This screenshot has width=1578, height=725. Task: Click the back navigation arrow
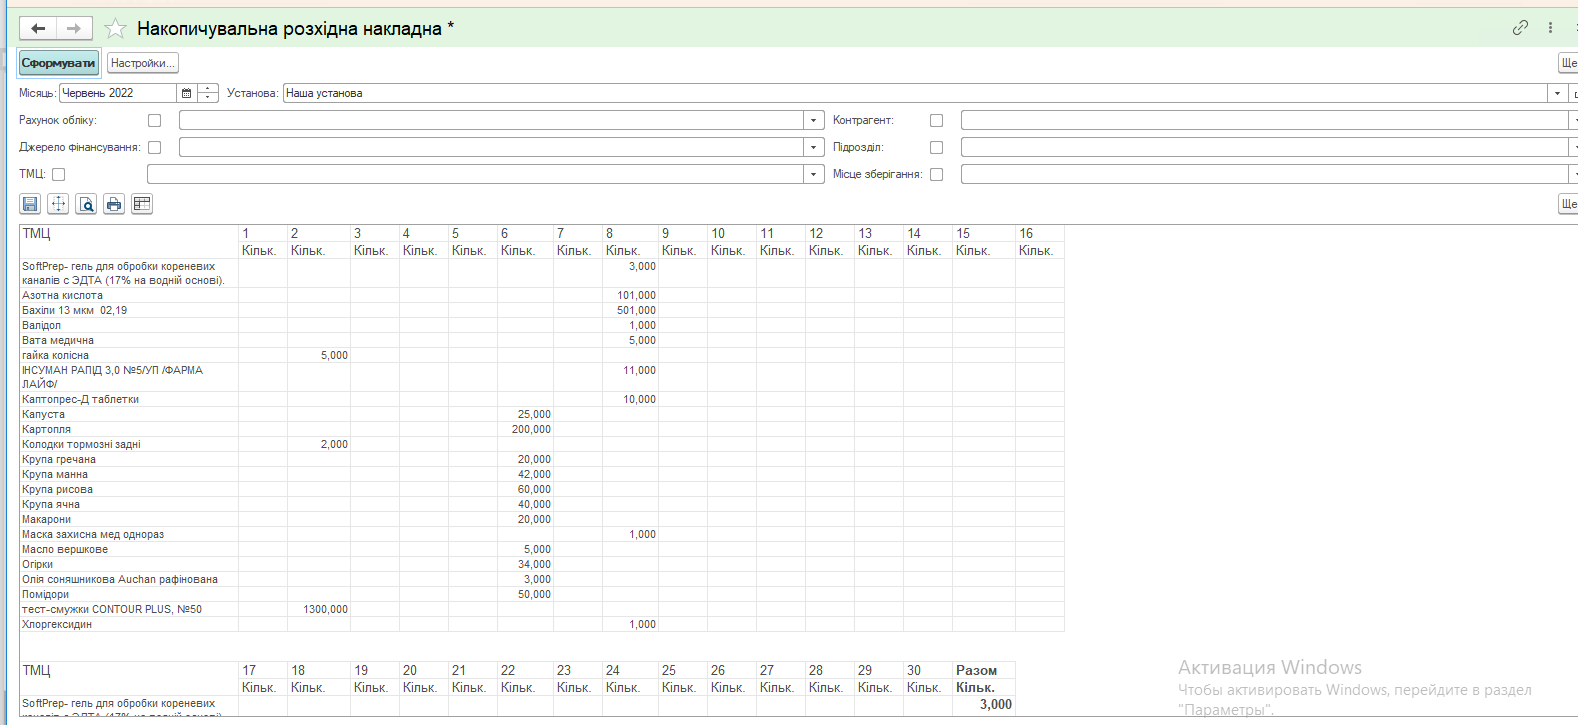tap(38, 29)
